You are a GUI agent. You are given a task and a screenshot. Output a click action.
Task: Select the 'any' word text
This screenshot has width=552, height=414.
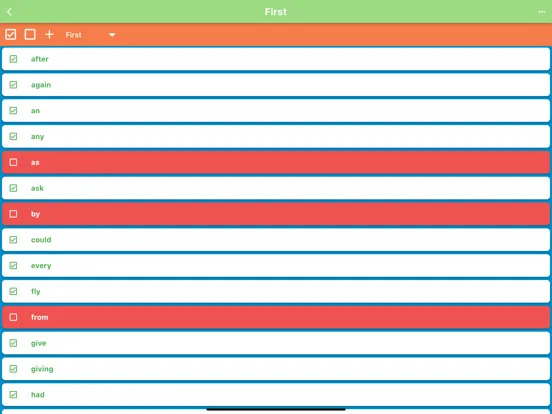coord(37,137)
